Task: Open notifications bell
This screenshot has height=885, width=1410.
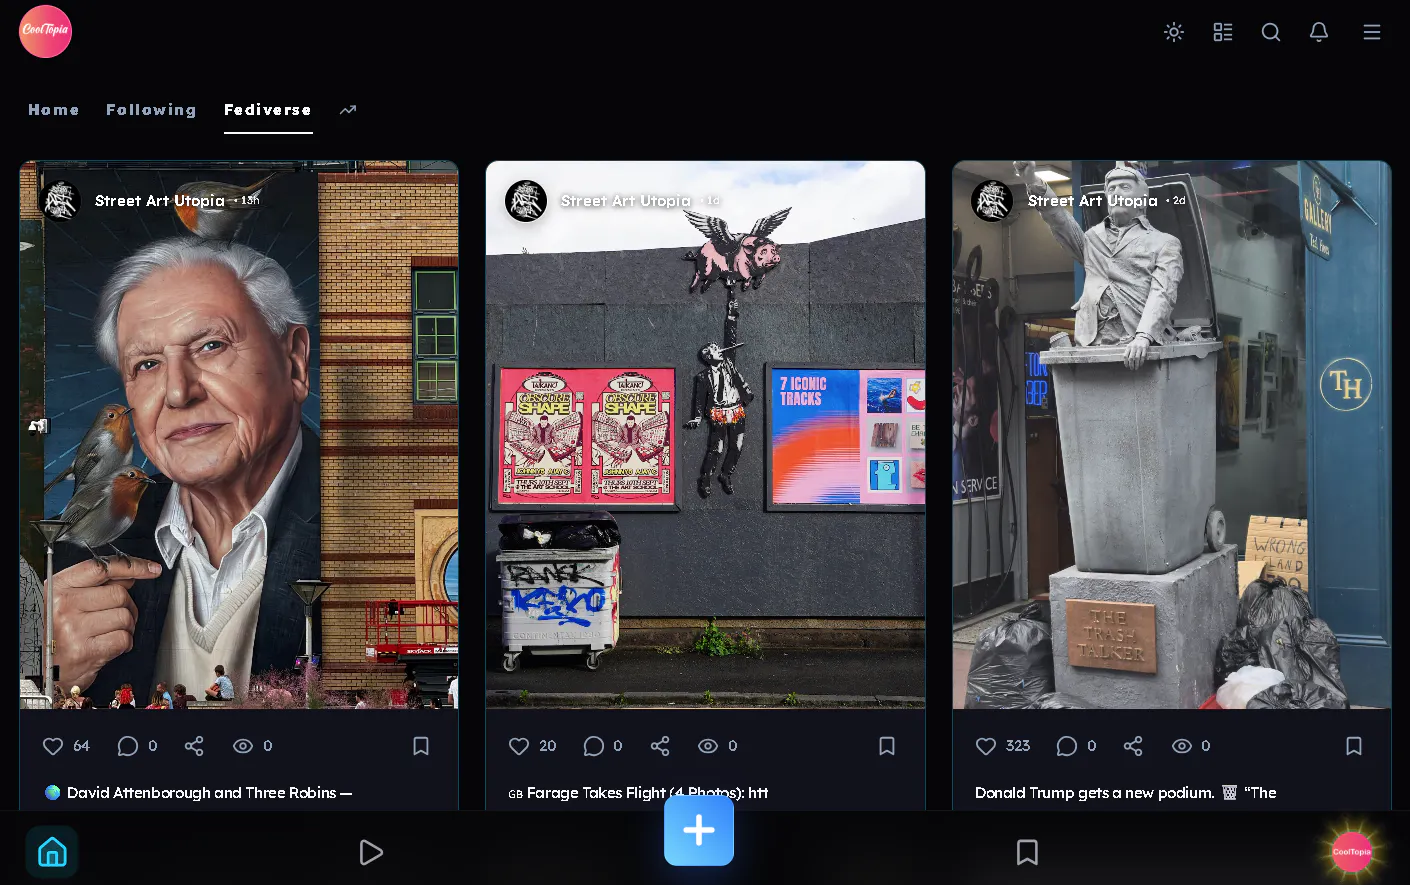Action: coord(1319,32)
